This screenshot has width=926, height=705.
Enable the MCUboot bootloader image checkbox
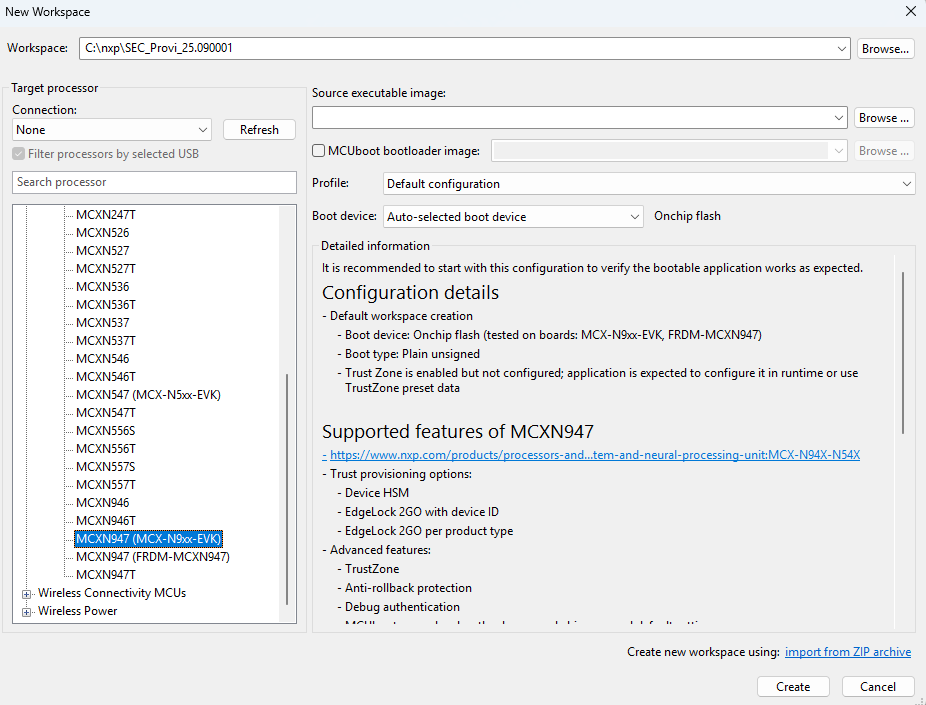click(318, 151)
